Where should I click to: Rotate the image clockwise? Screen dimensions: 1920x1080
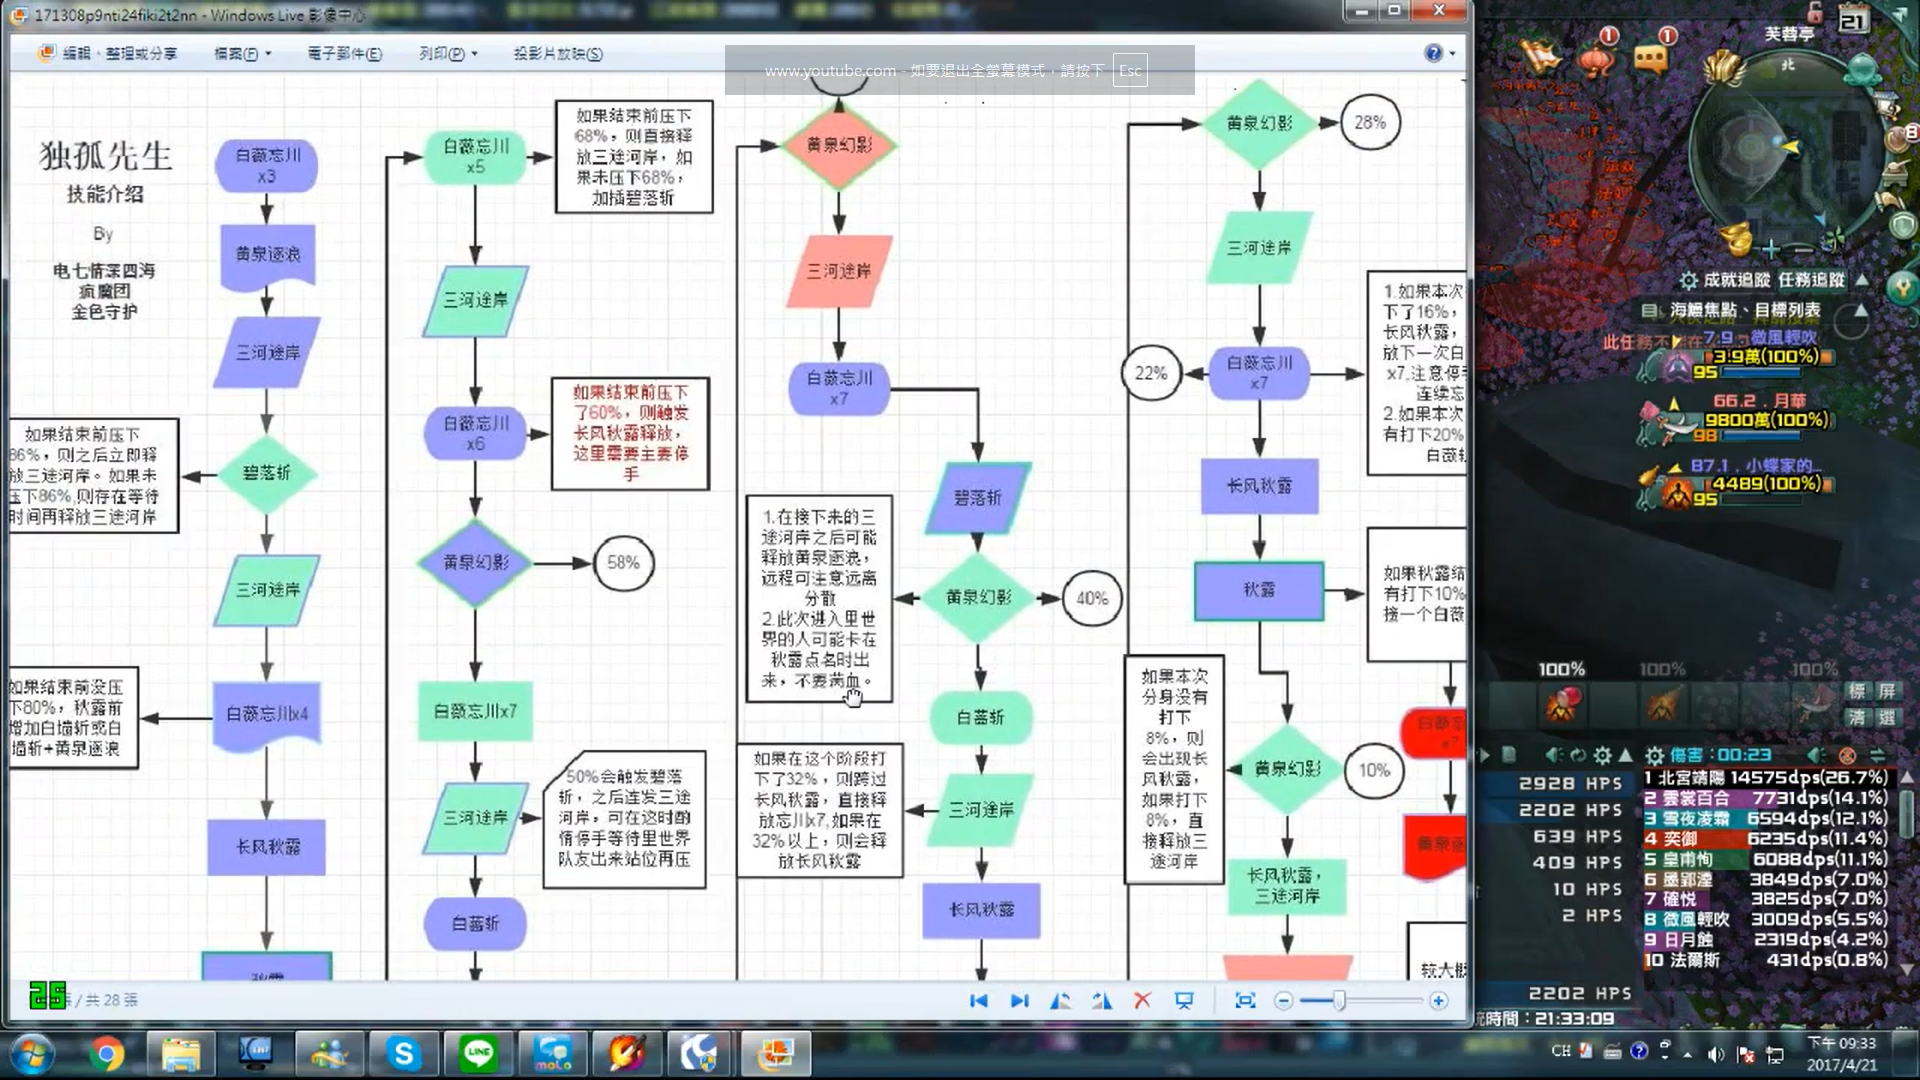pos(1102,1000)
